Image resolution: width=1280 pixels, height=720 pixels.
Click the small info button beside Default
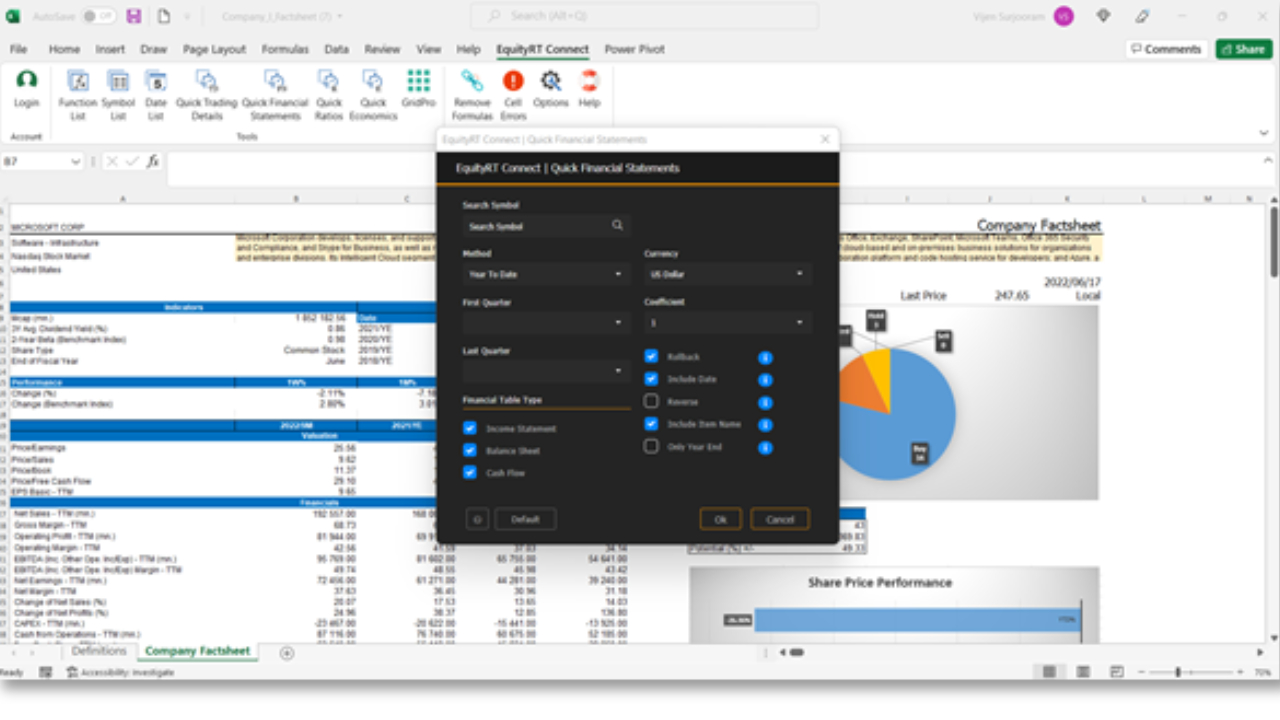[477, 519]
